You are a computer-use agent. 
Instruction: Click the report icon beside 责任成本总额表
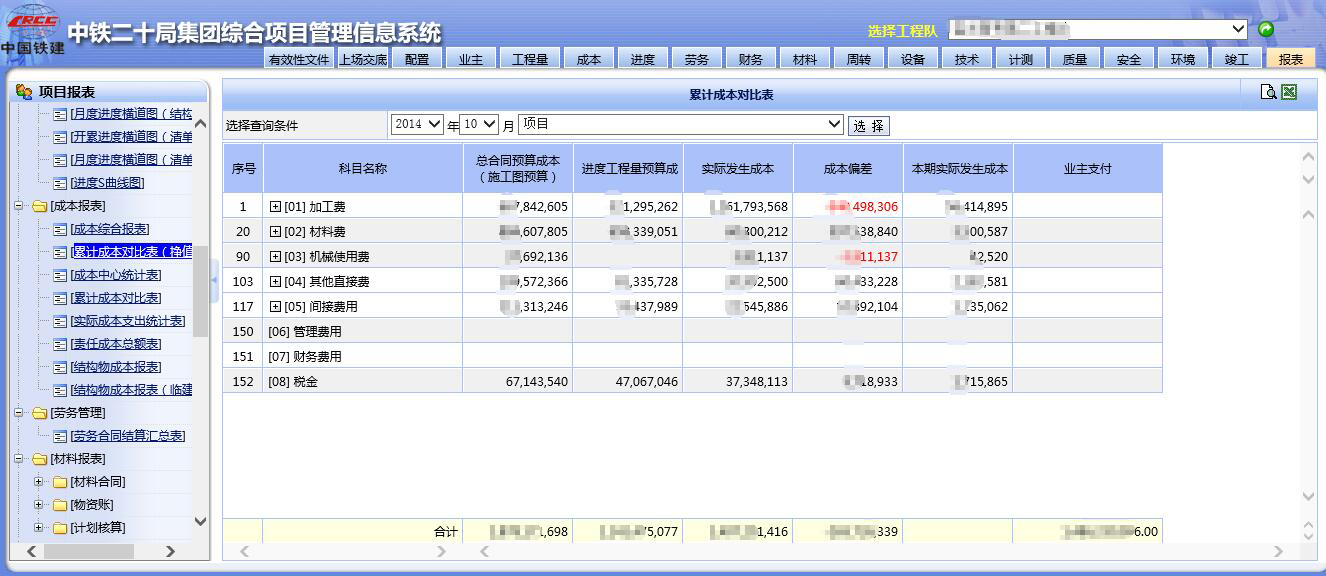pos(60,344)
